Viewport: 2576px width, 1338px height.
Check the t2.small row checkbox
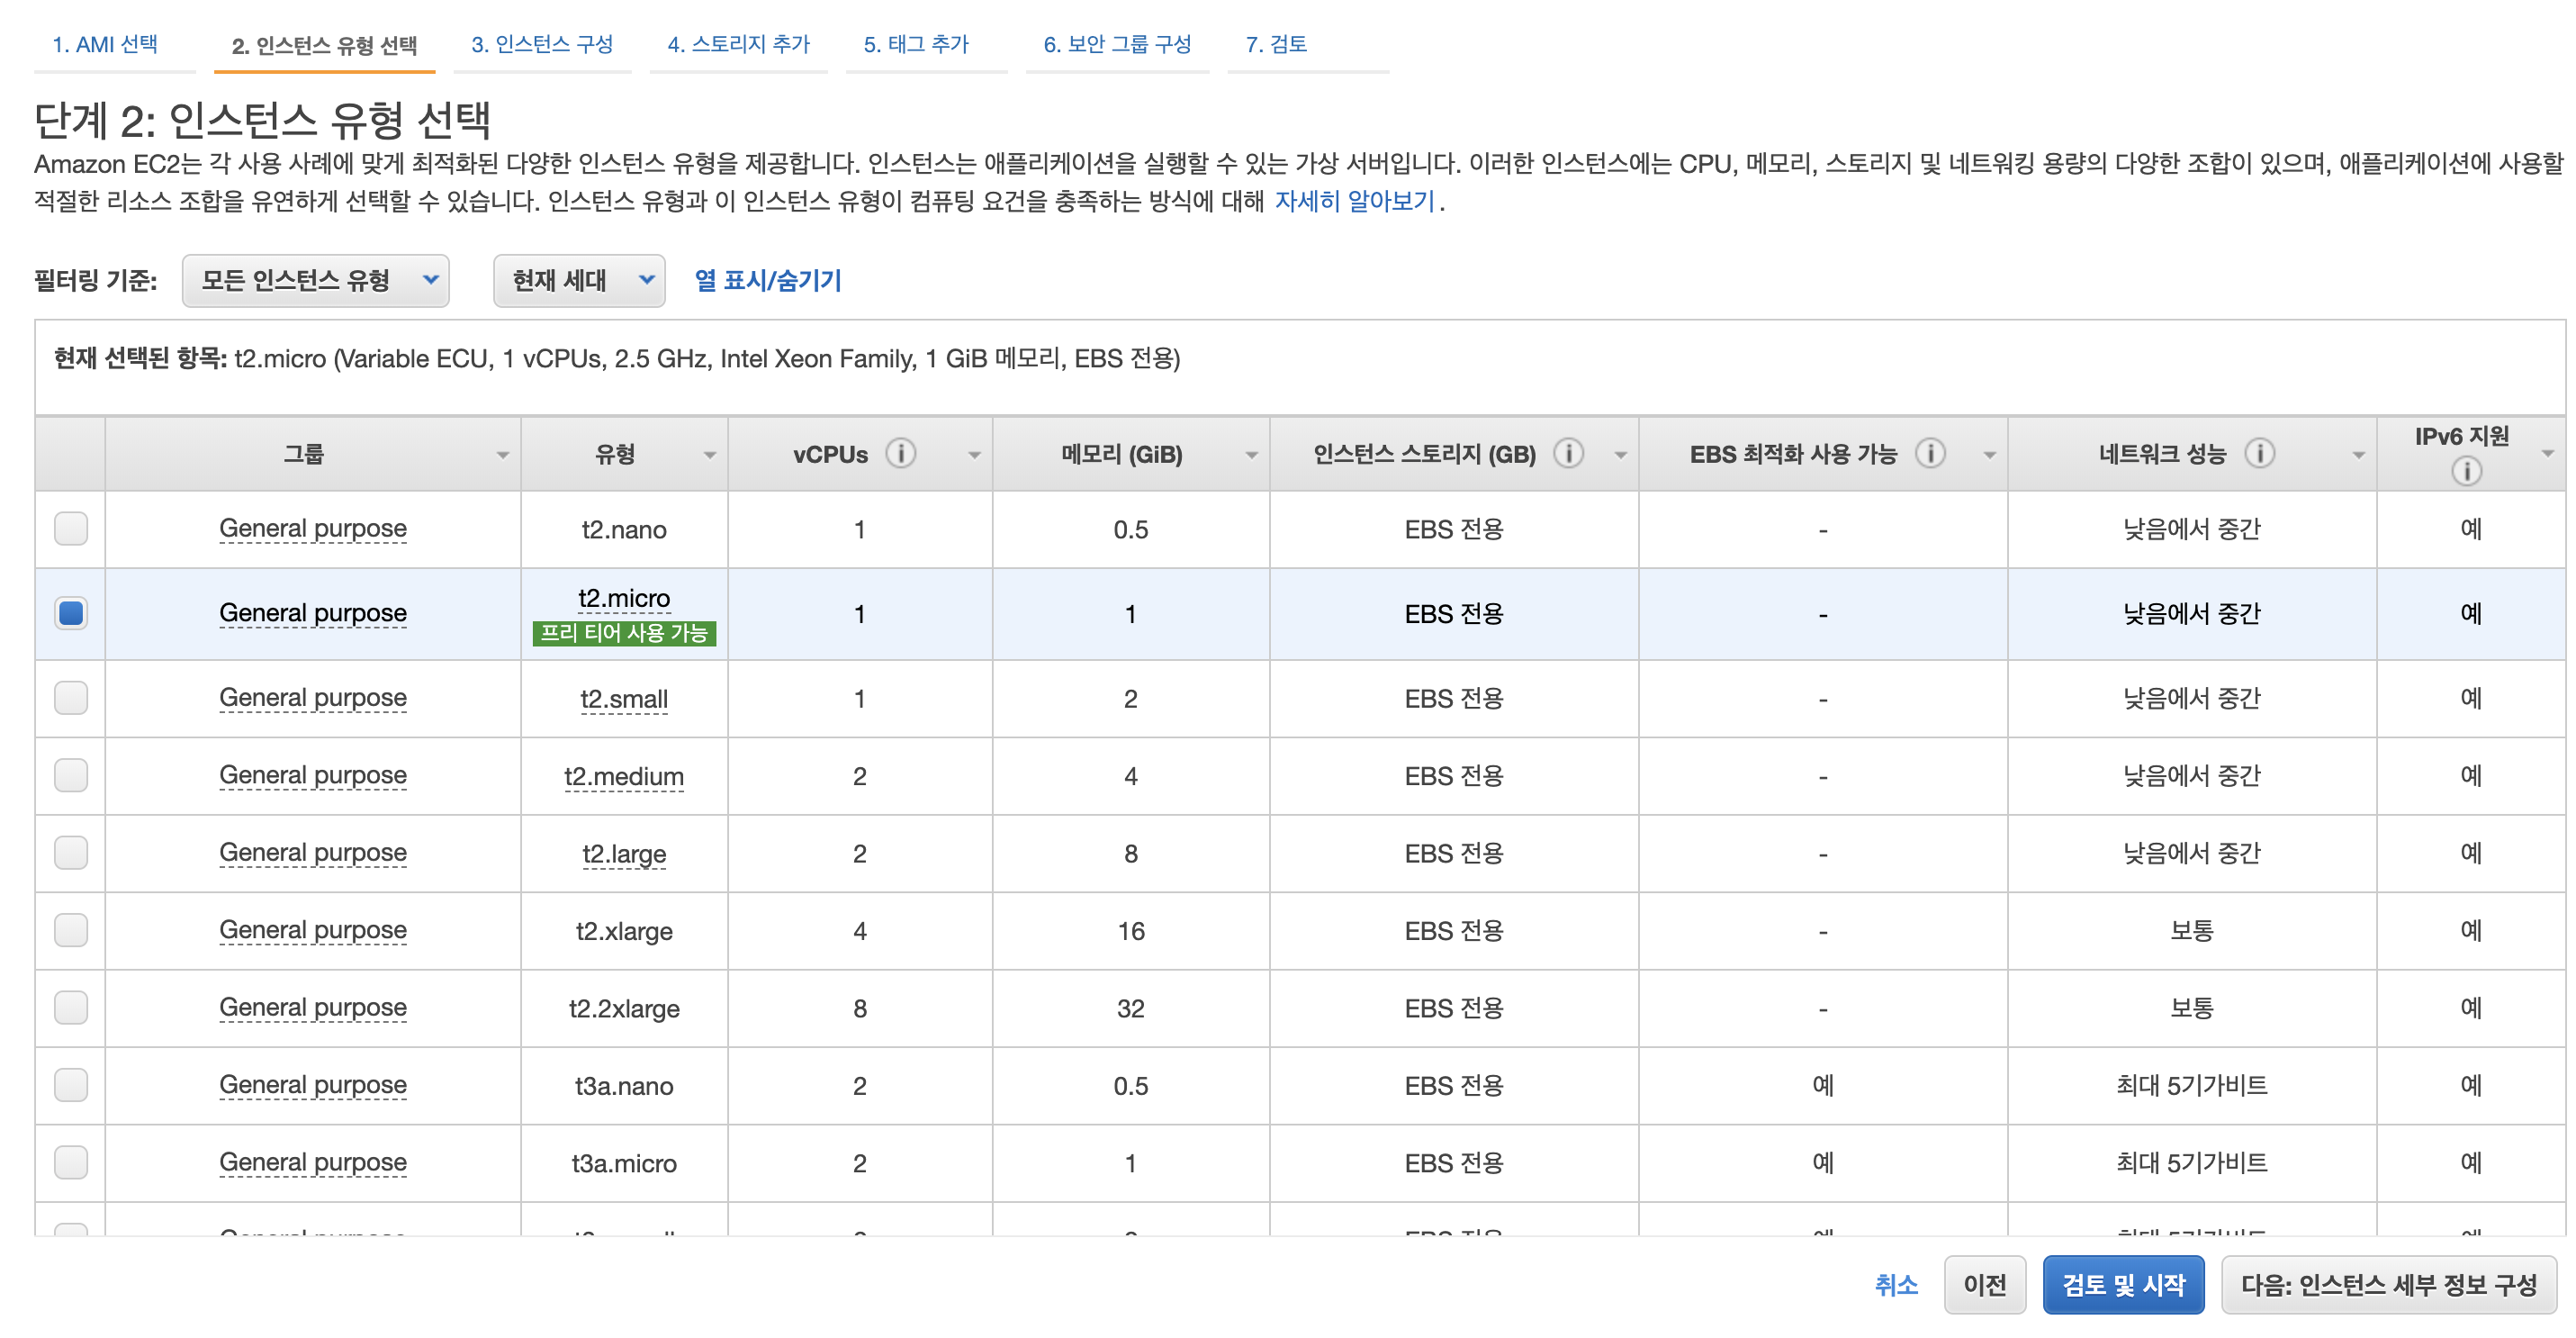pos(71,698)
